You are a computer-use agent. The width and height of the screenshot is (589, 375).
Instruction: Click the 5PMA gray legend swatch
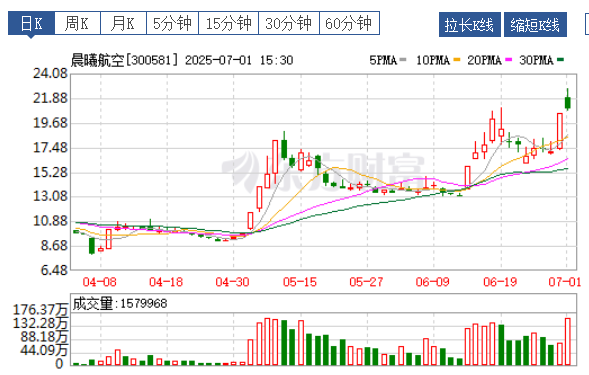click(403, 60)
